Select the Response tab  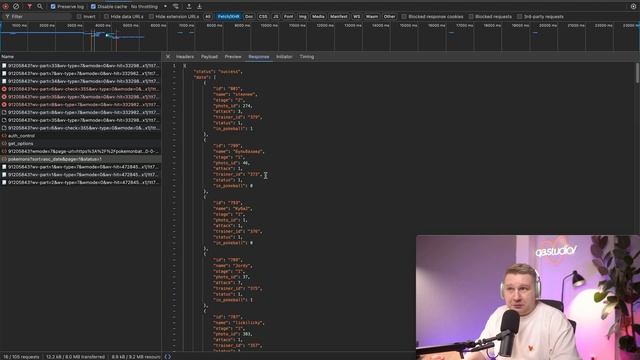click(x=259, y=57)
